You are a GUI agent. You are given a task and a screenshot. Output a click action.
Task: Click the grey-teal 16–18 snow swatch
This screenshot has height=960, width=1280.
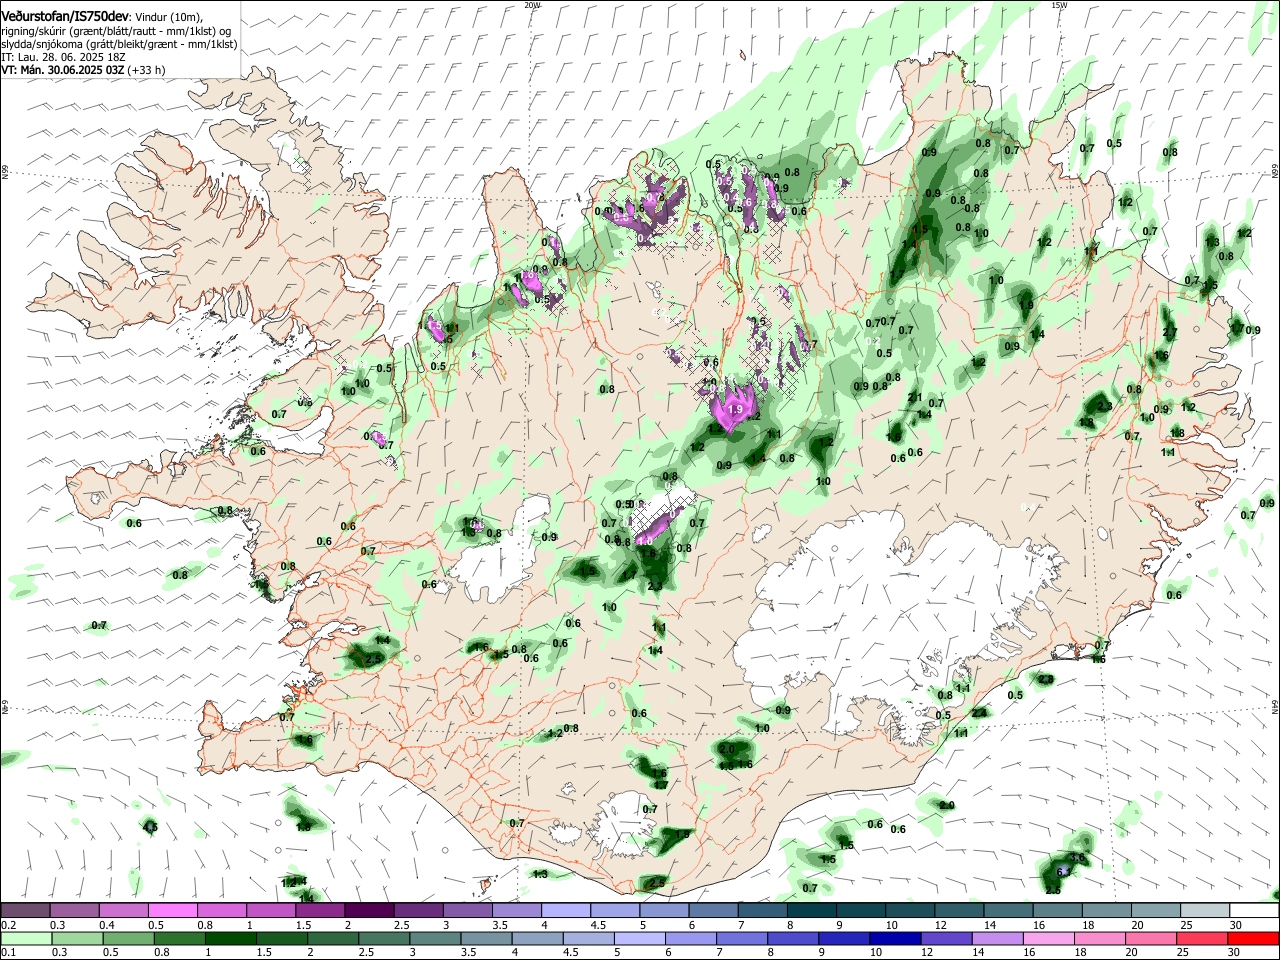point(1058,910)
